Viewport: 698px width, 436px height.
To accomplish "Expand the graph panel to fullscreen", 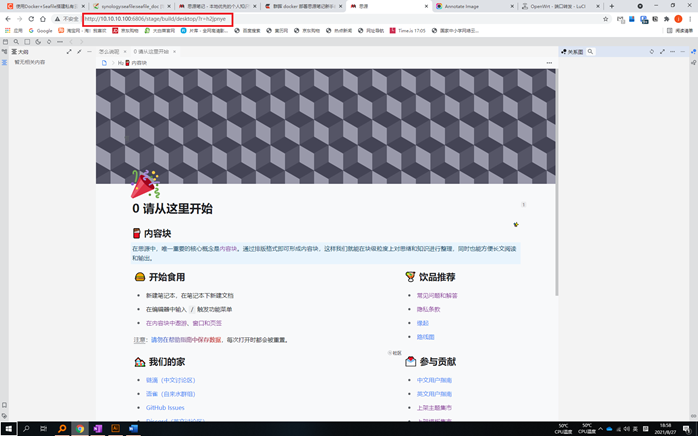I will pos(662,52).
